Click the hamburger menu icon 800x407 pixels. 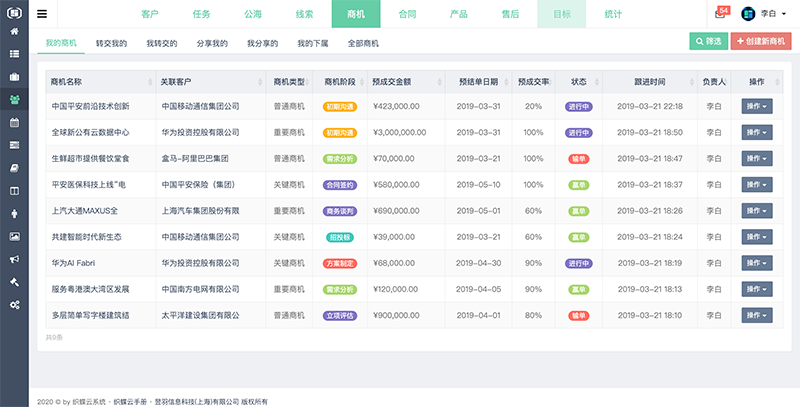tap(42, 14)
